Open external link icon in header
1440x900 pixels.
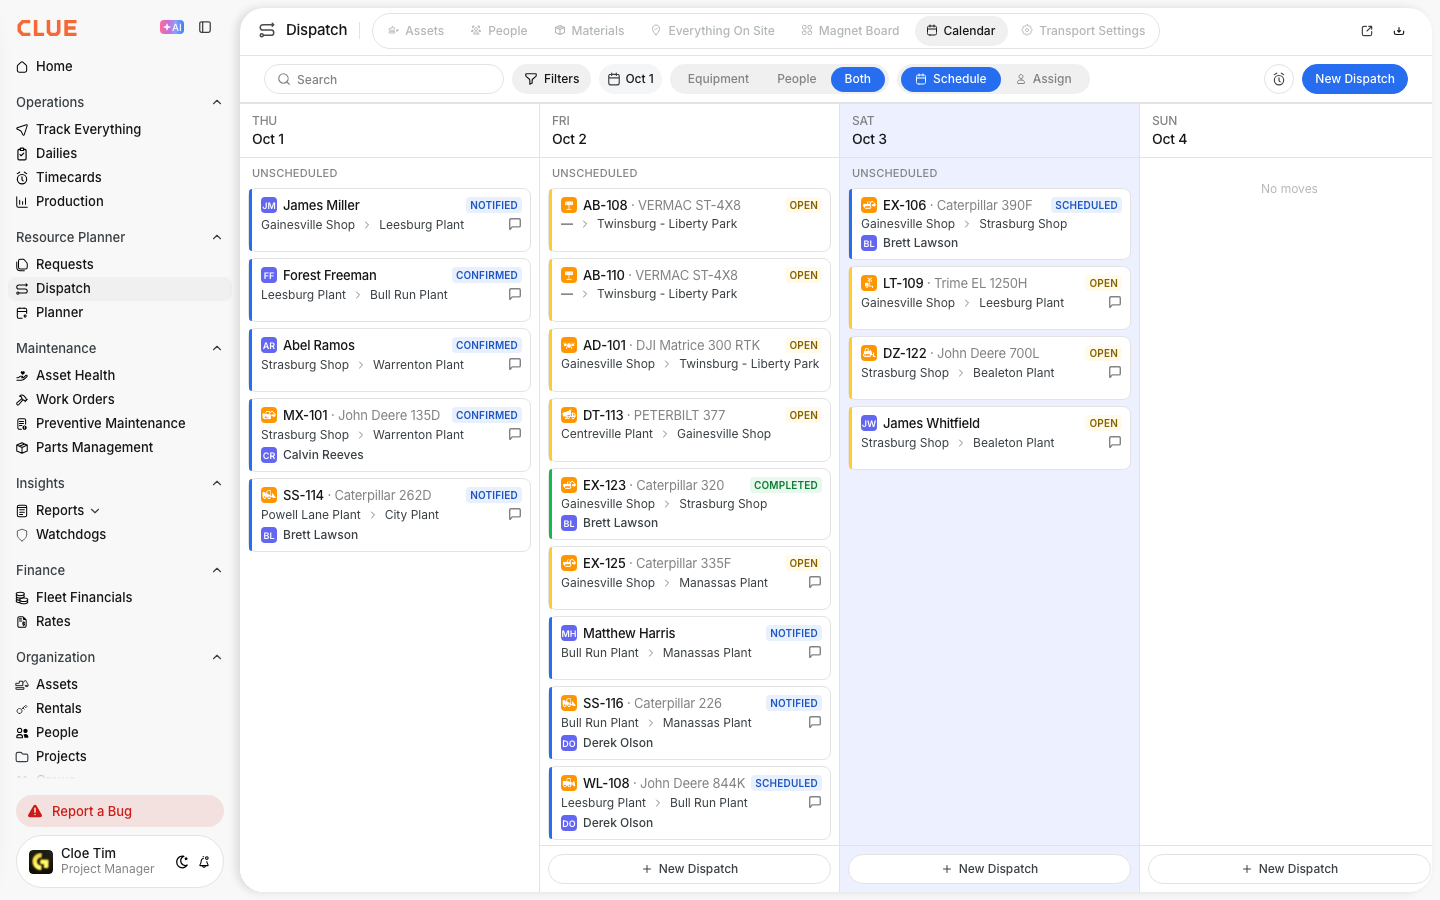click(1367, 31)
